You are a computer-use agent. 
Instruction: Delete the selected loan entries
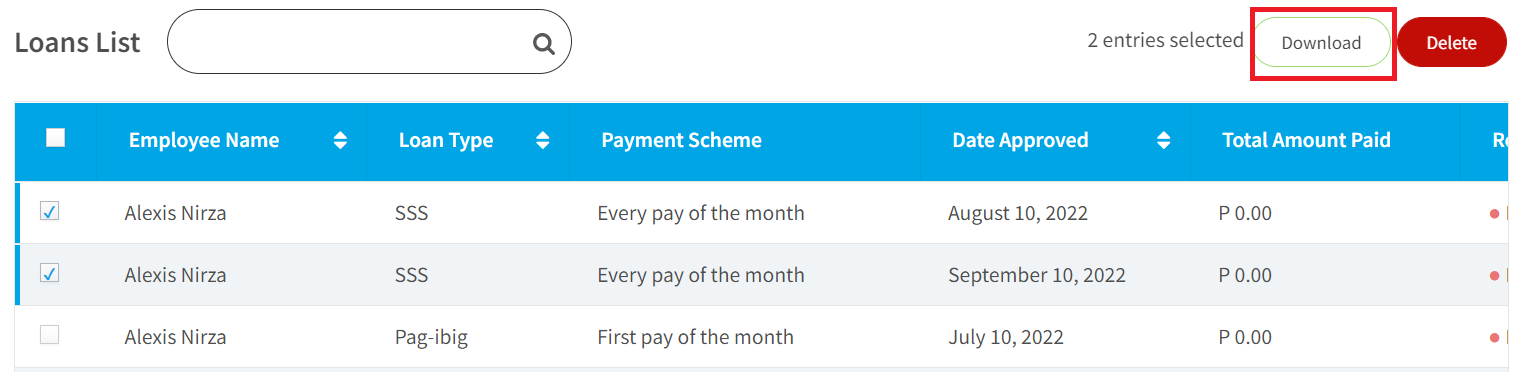click(x=1451, y=42)
